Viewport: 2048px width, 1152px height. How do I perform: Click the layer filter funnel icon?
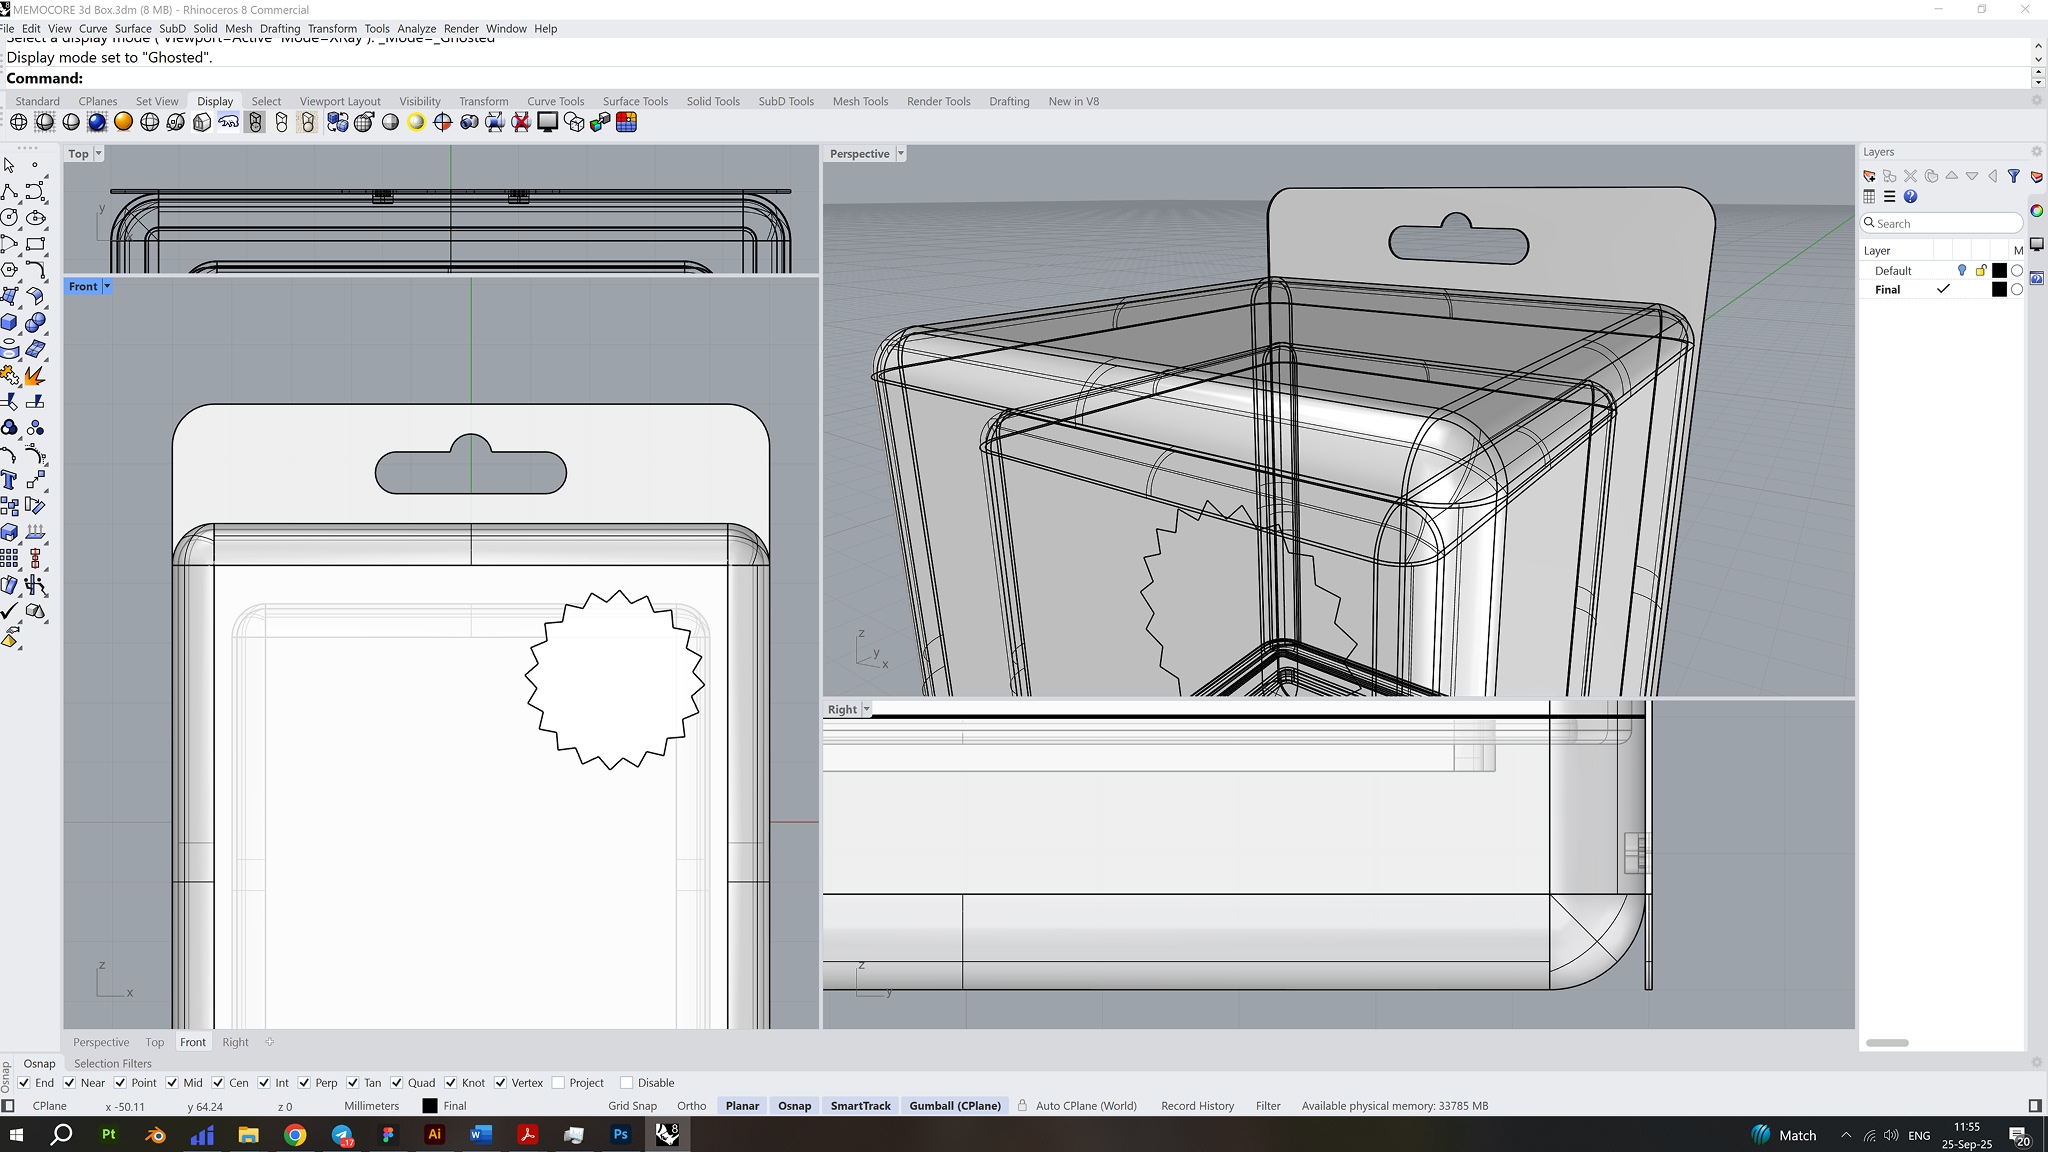click(x=2014, y=176)
